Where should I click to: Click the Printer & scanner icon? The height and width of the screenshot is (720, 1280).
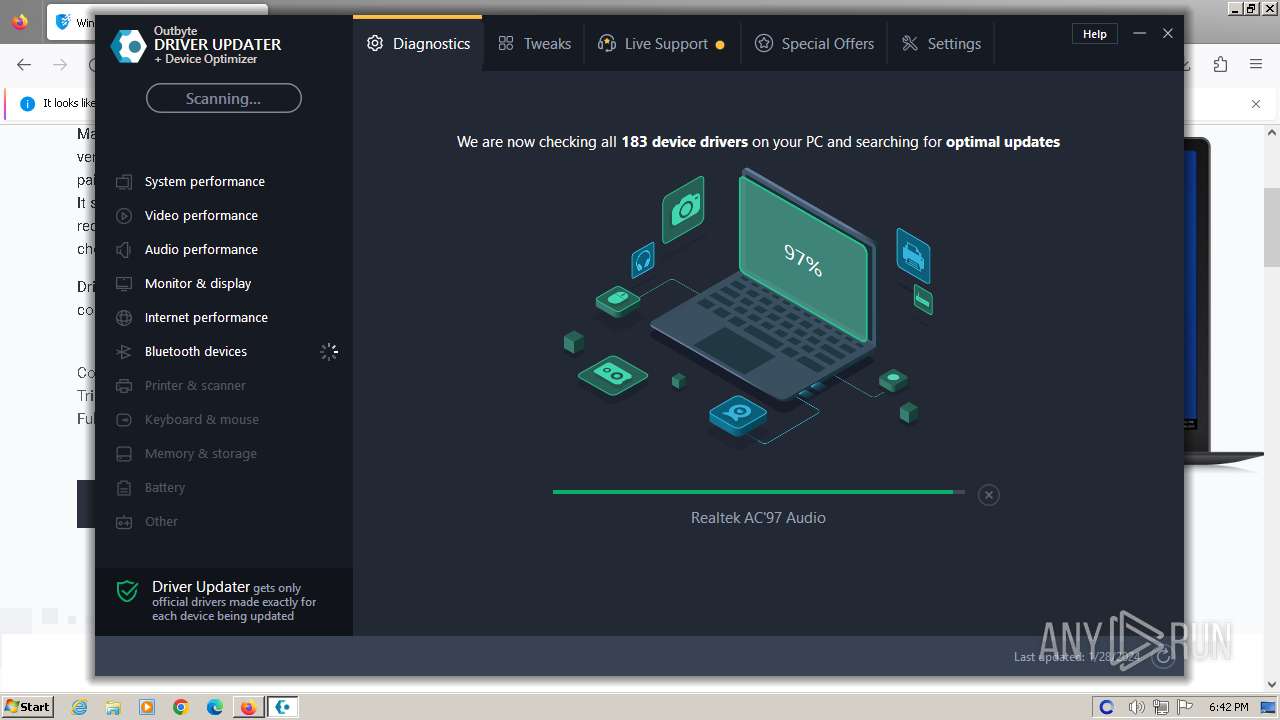pyautogui.click(x=124, y=386)
